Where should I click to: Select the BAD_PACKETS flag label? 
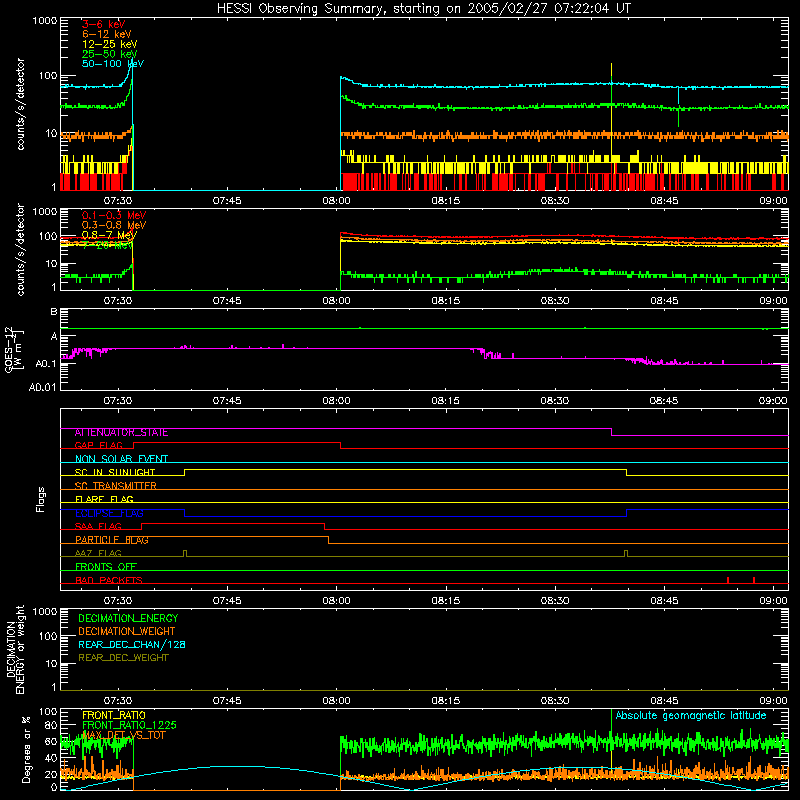pyautogui.click(x=109, y=580)
